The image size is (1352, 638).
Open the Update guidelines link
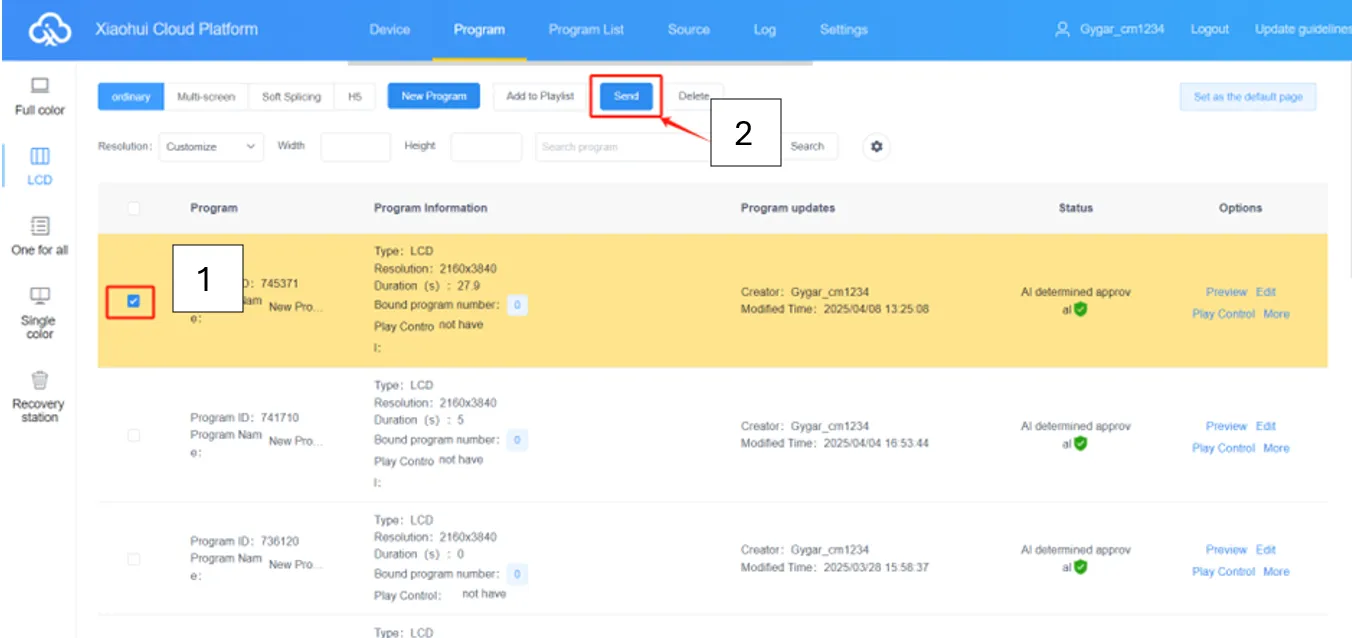tap(1303, 29)
